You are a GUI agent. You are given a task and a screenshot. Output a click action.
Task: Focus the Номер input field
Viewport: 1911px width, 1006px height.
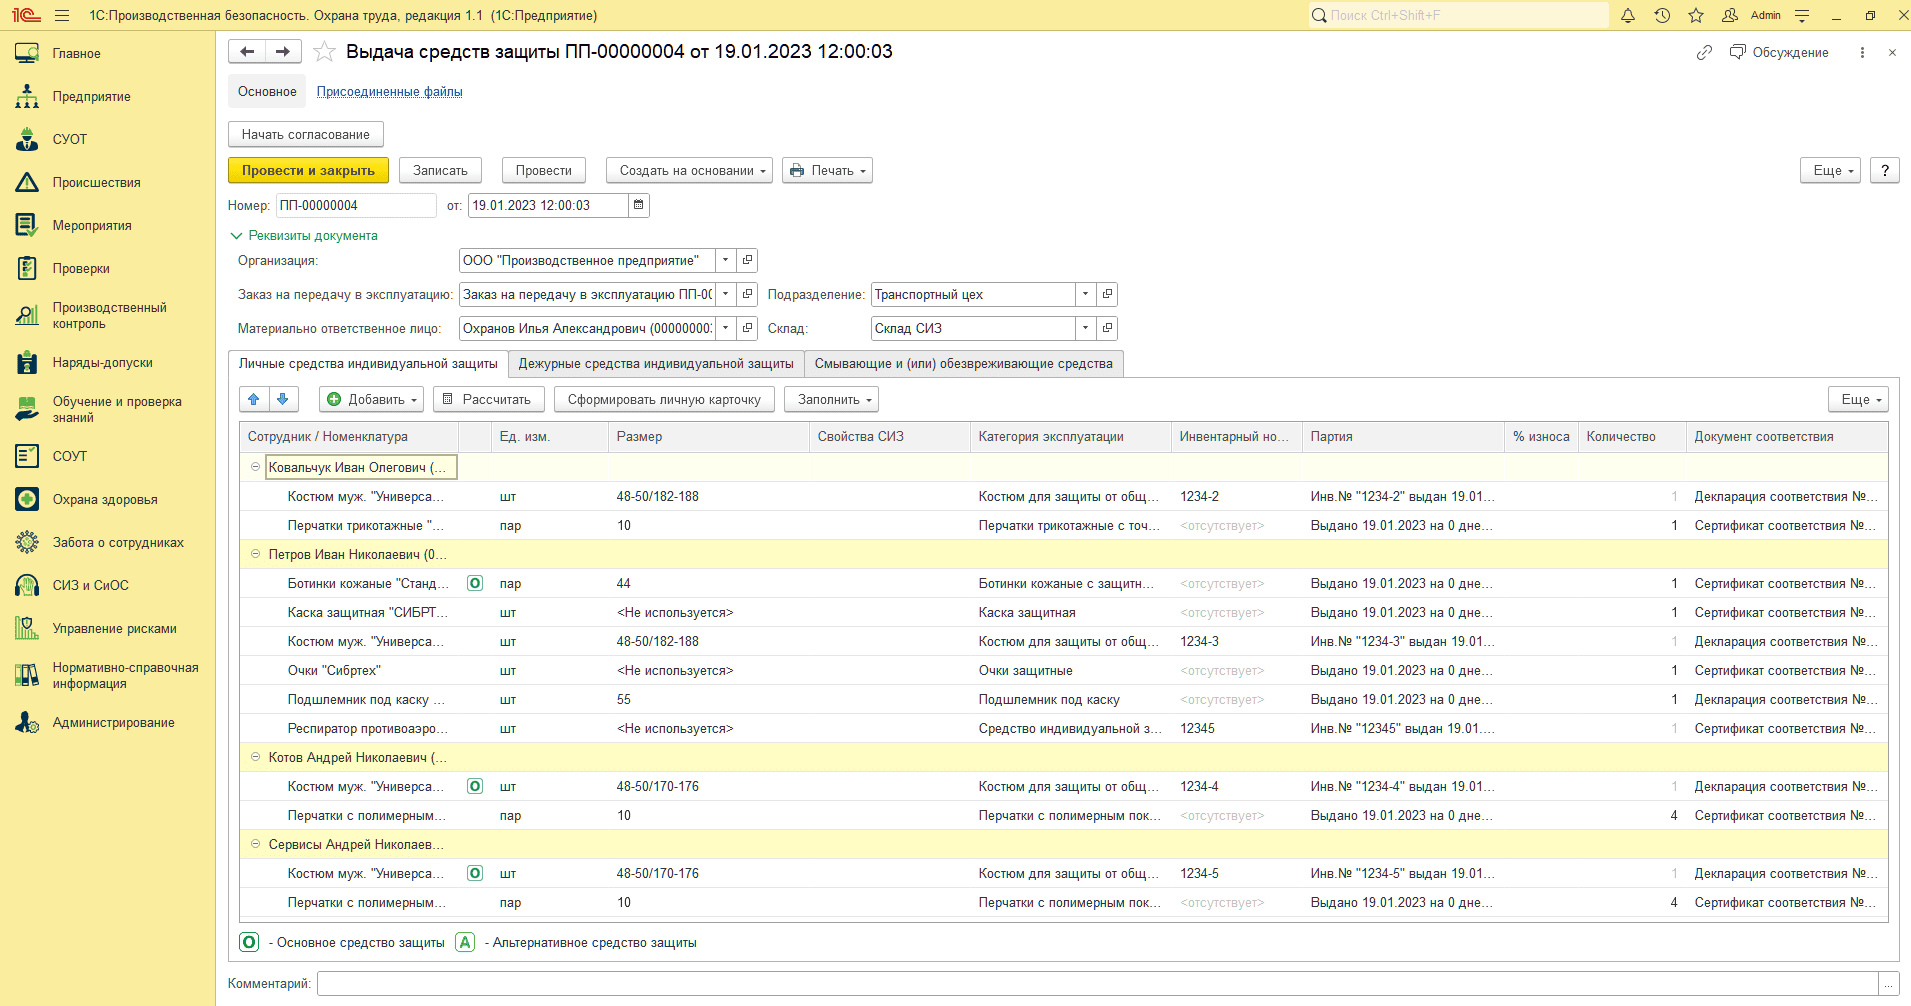coord(356,205)
